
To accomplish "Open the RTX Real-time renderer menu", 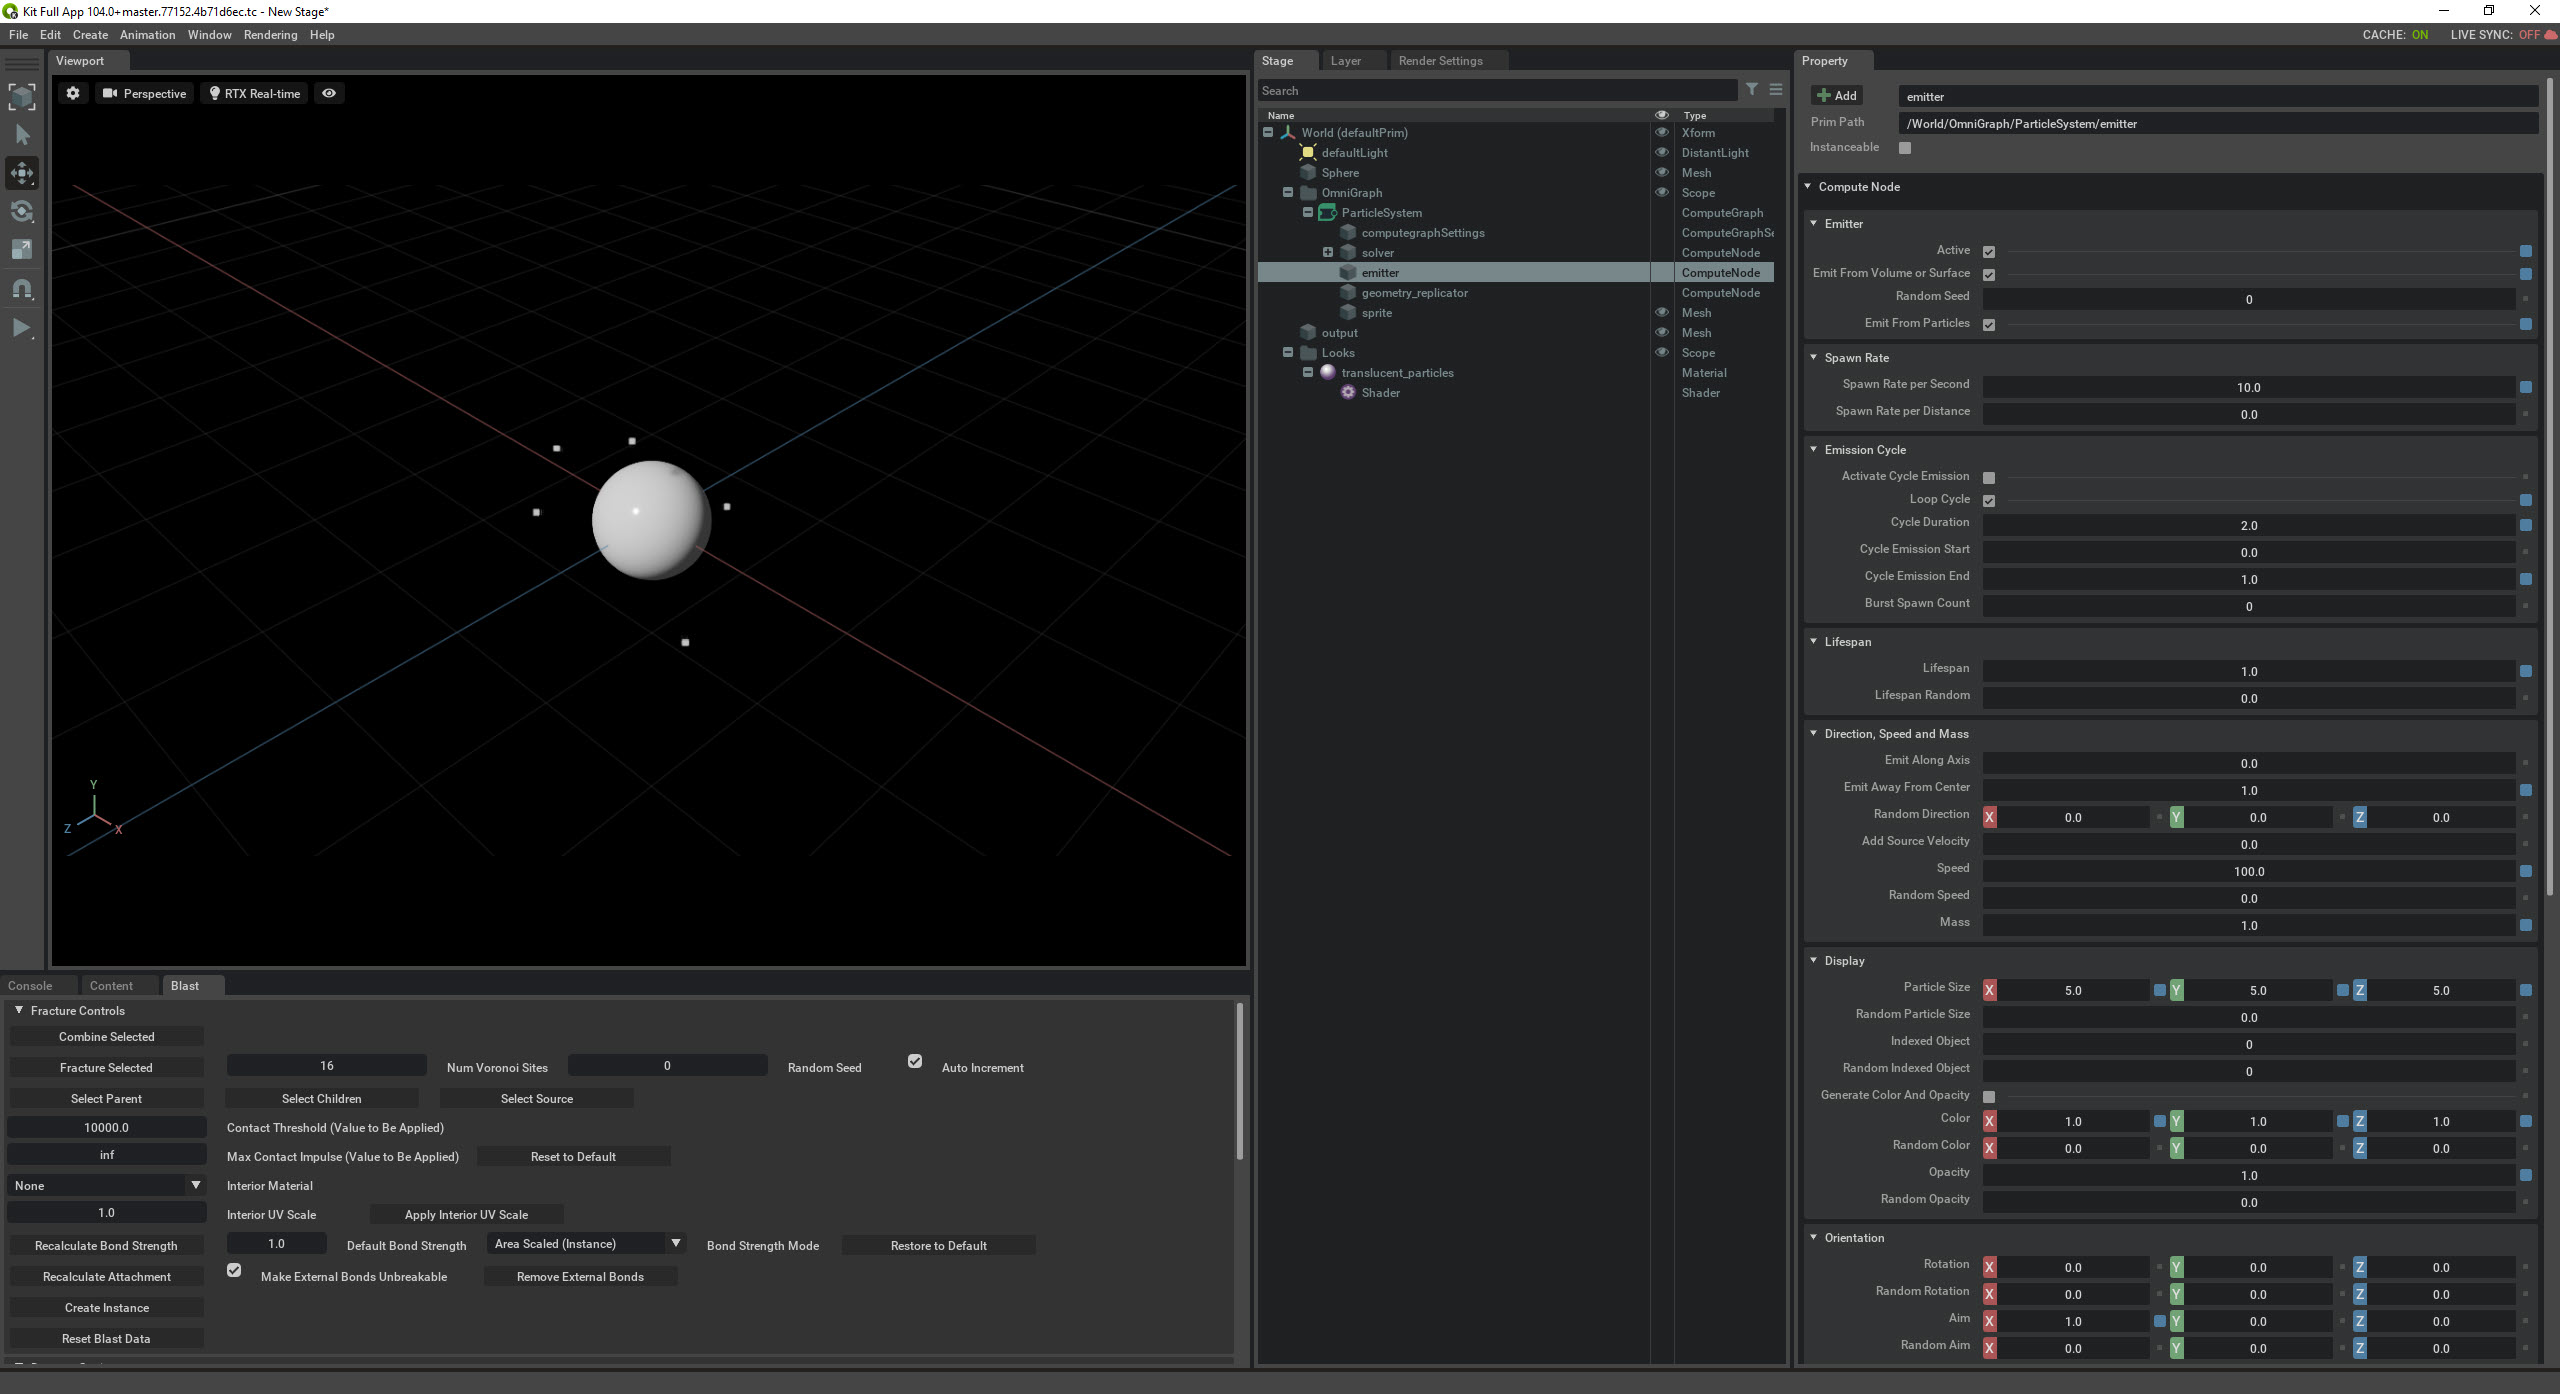I will click(254, 93).
